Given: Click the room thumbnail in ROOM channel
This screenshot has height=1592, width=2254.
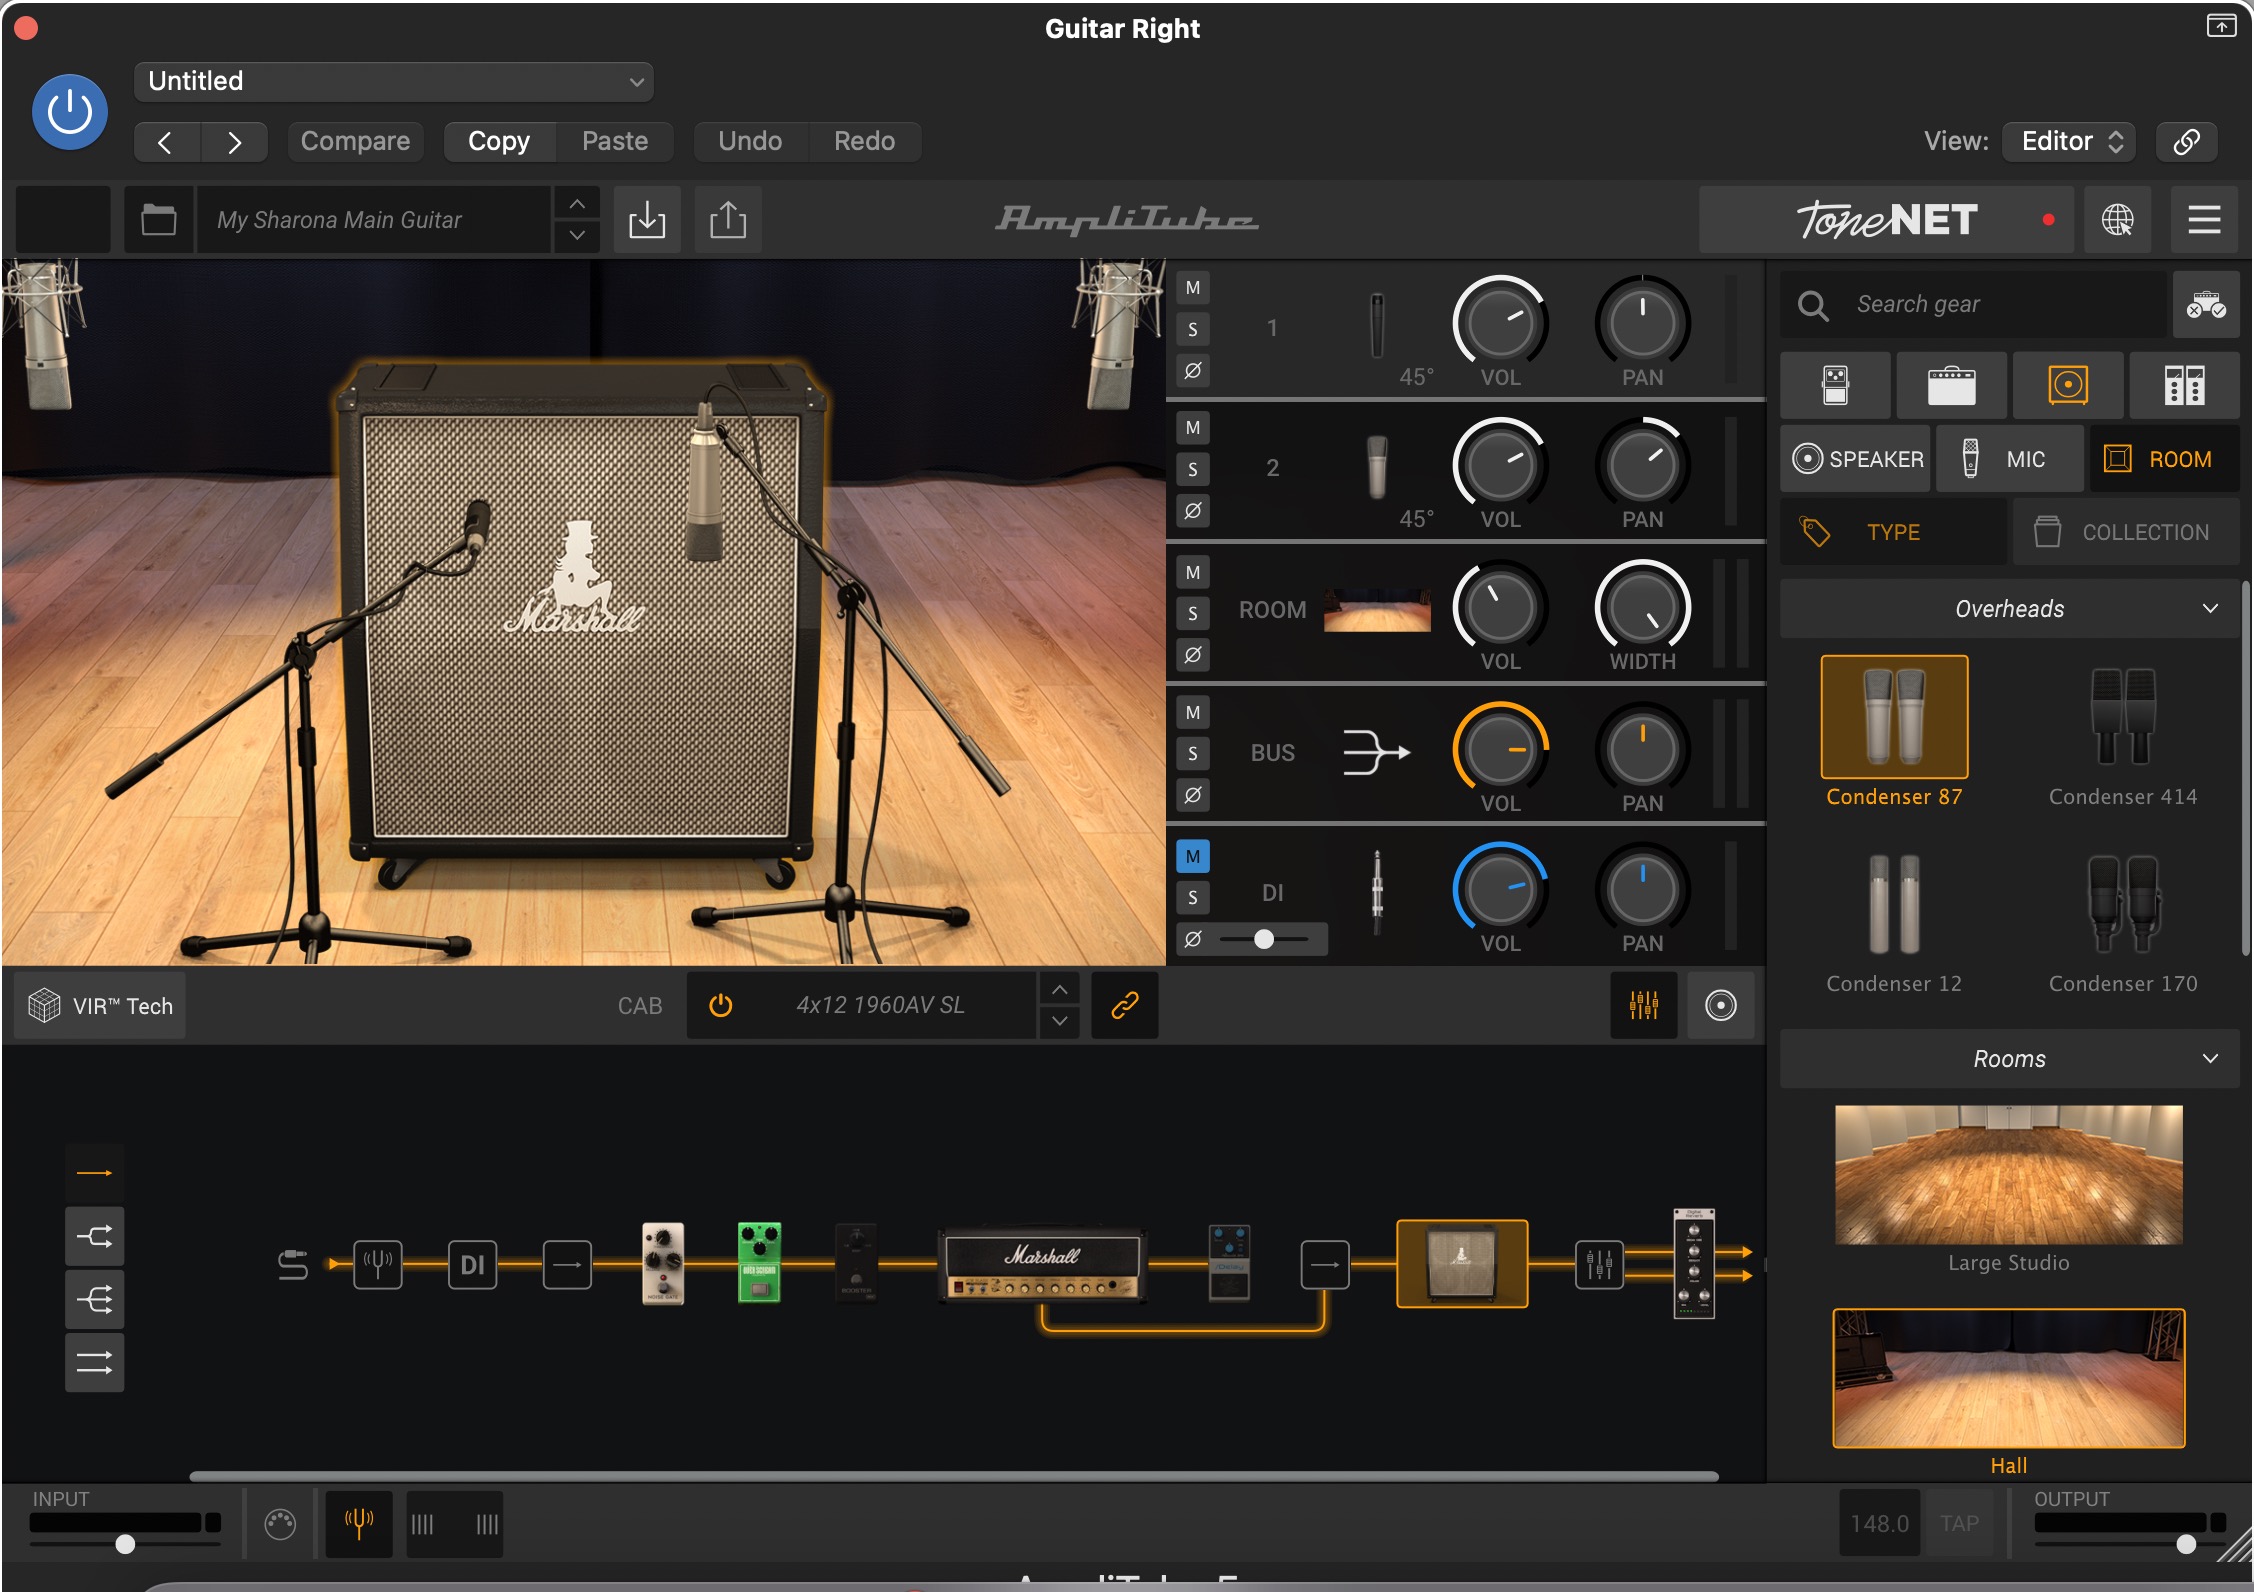Looking at the screenshot, I should coord(1377,610).
